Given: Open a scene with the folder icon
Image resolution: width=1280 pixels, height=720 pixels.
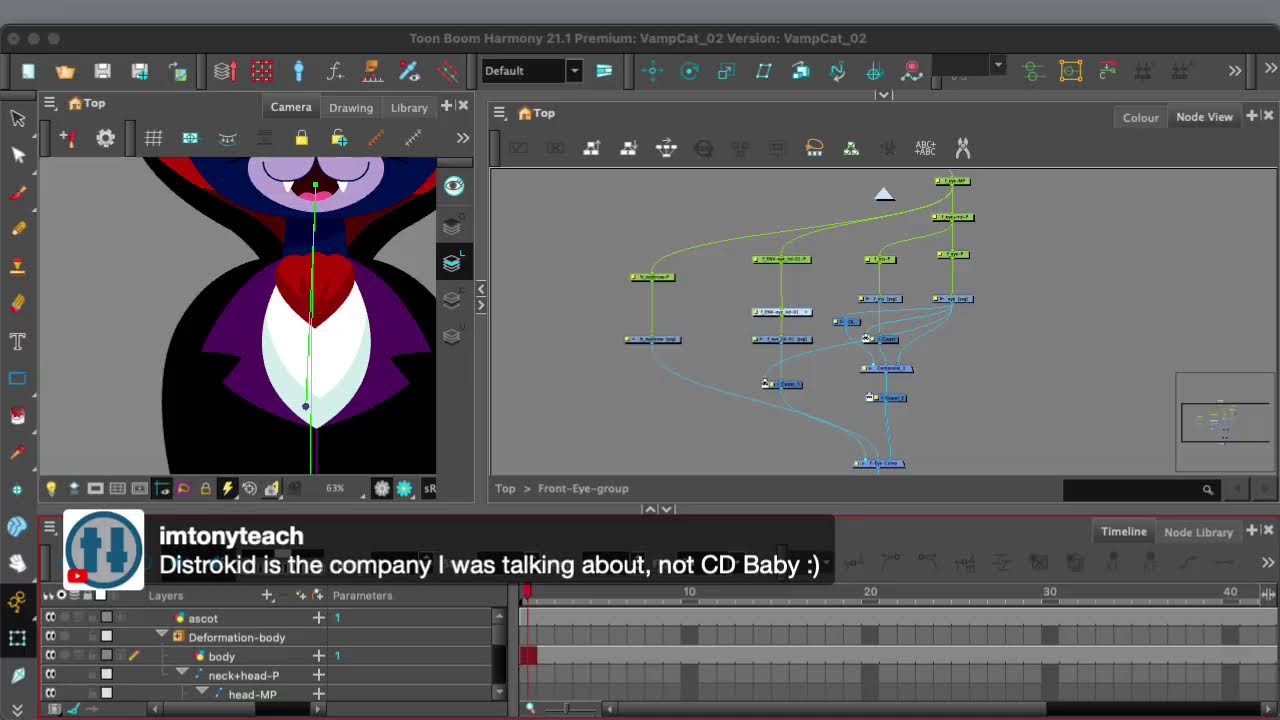Looking at the screenshot, I should (x=65, y=71).
